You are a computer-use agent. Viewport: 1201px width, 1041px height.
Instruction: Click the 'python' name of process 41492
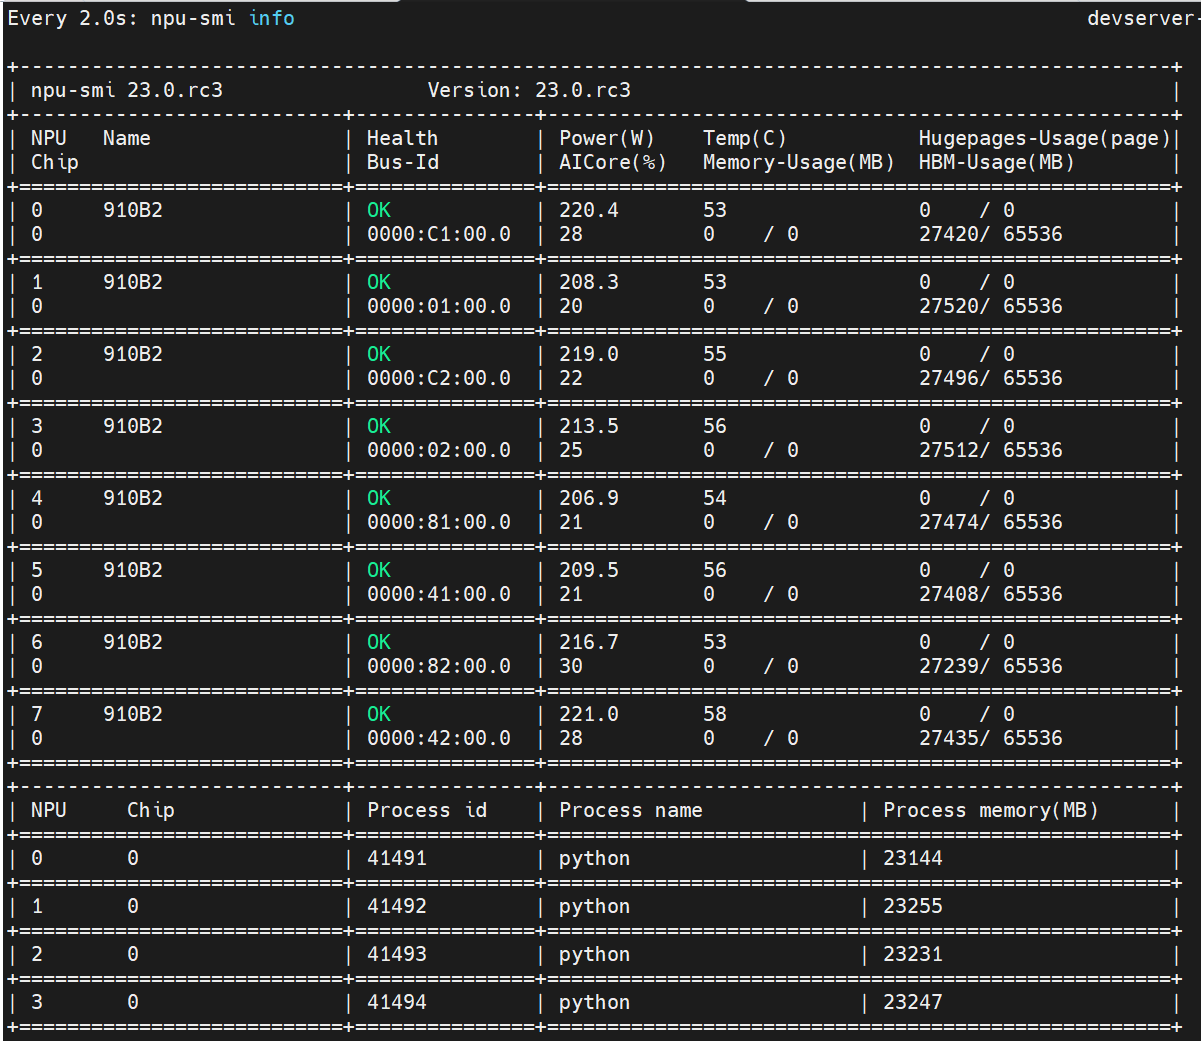[x=595, y=906]
